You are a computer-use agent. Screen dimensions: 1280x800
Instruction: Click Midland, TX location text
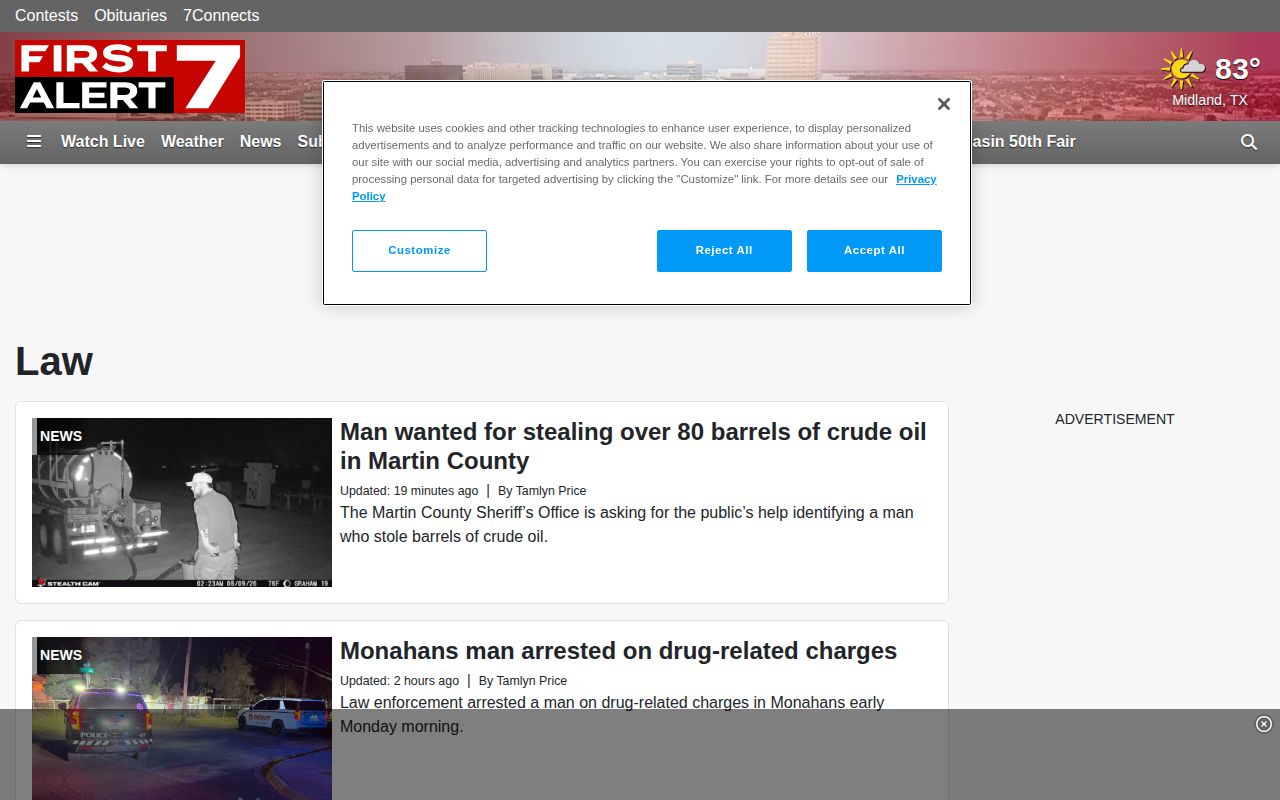tap(1210, 100)
